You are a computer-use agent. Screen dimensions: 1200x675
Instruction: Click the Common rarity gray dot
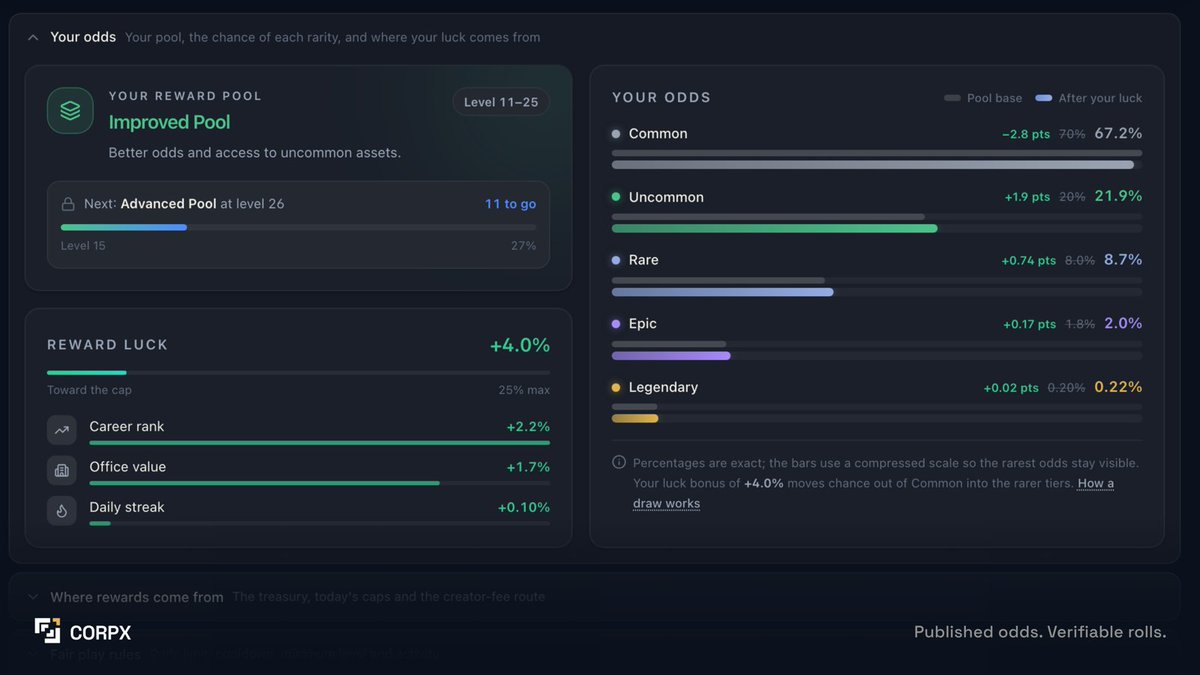pyautogui.click(x=616, y=134)
